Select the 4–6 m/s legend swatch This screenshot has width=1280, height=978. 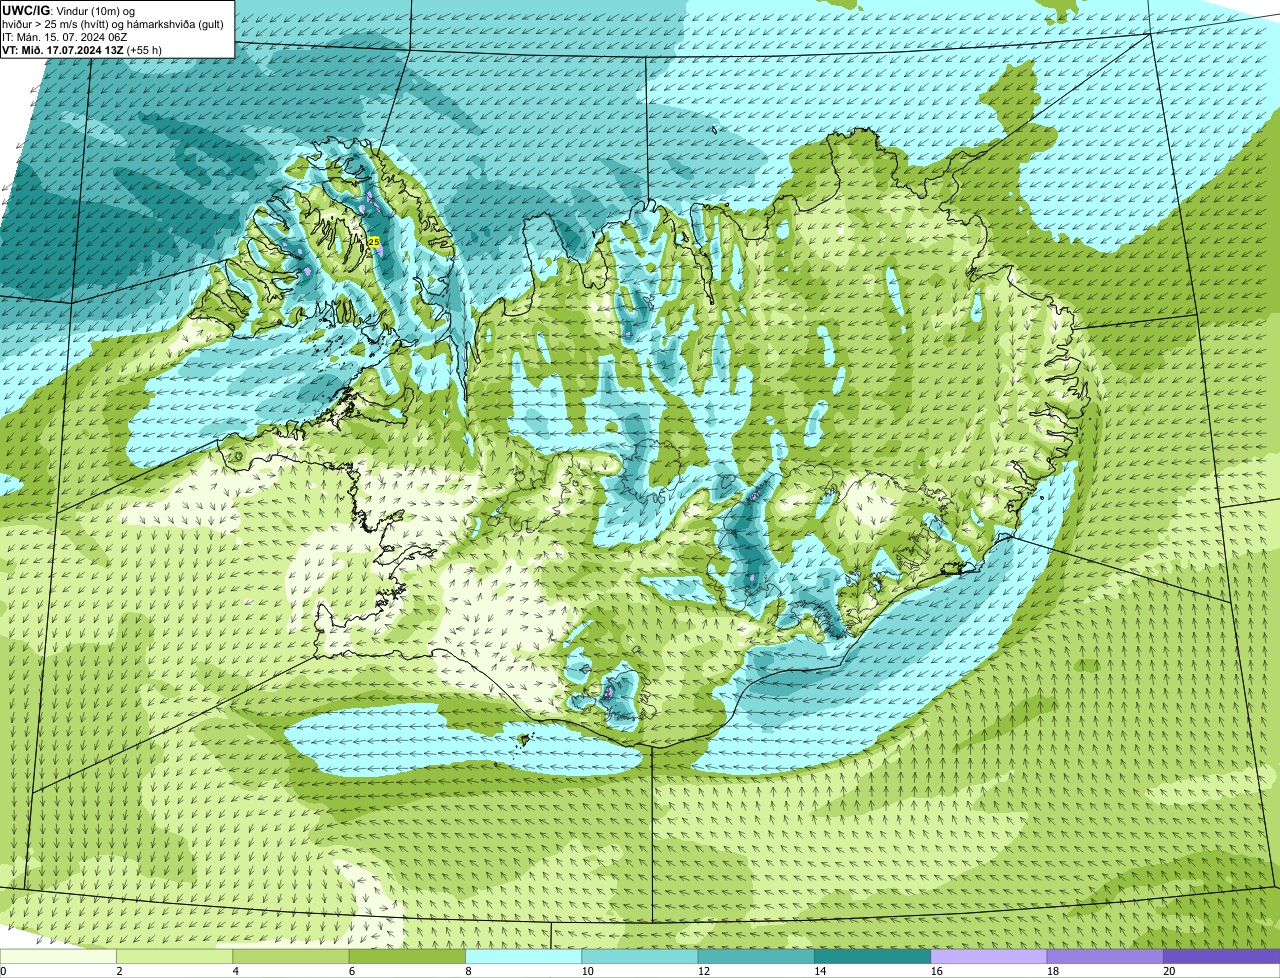click(x=291, y=956)
